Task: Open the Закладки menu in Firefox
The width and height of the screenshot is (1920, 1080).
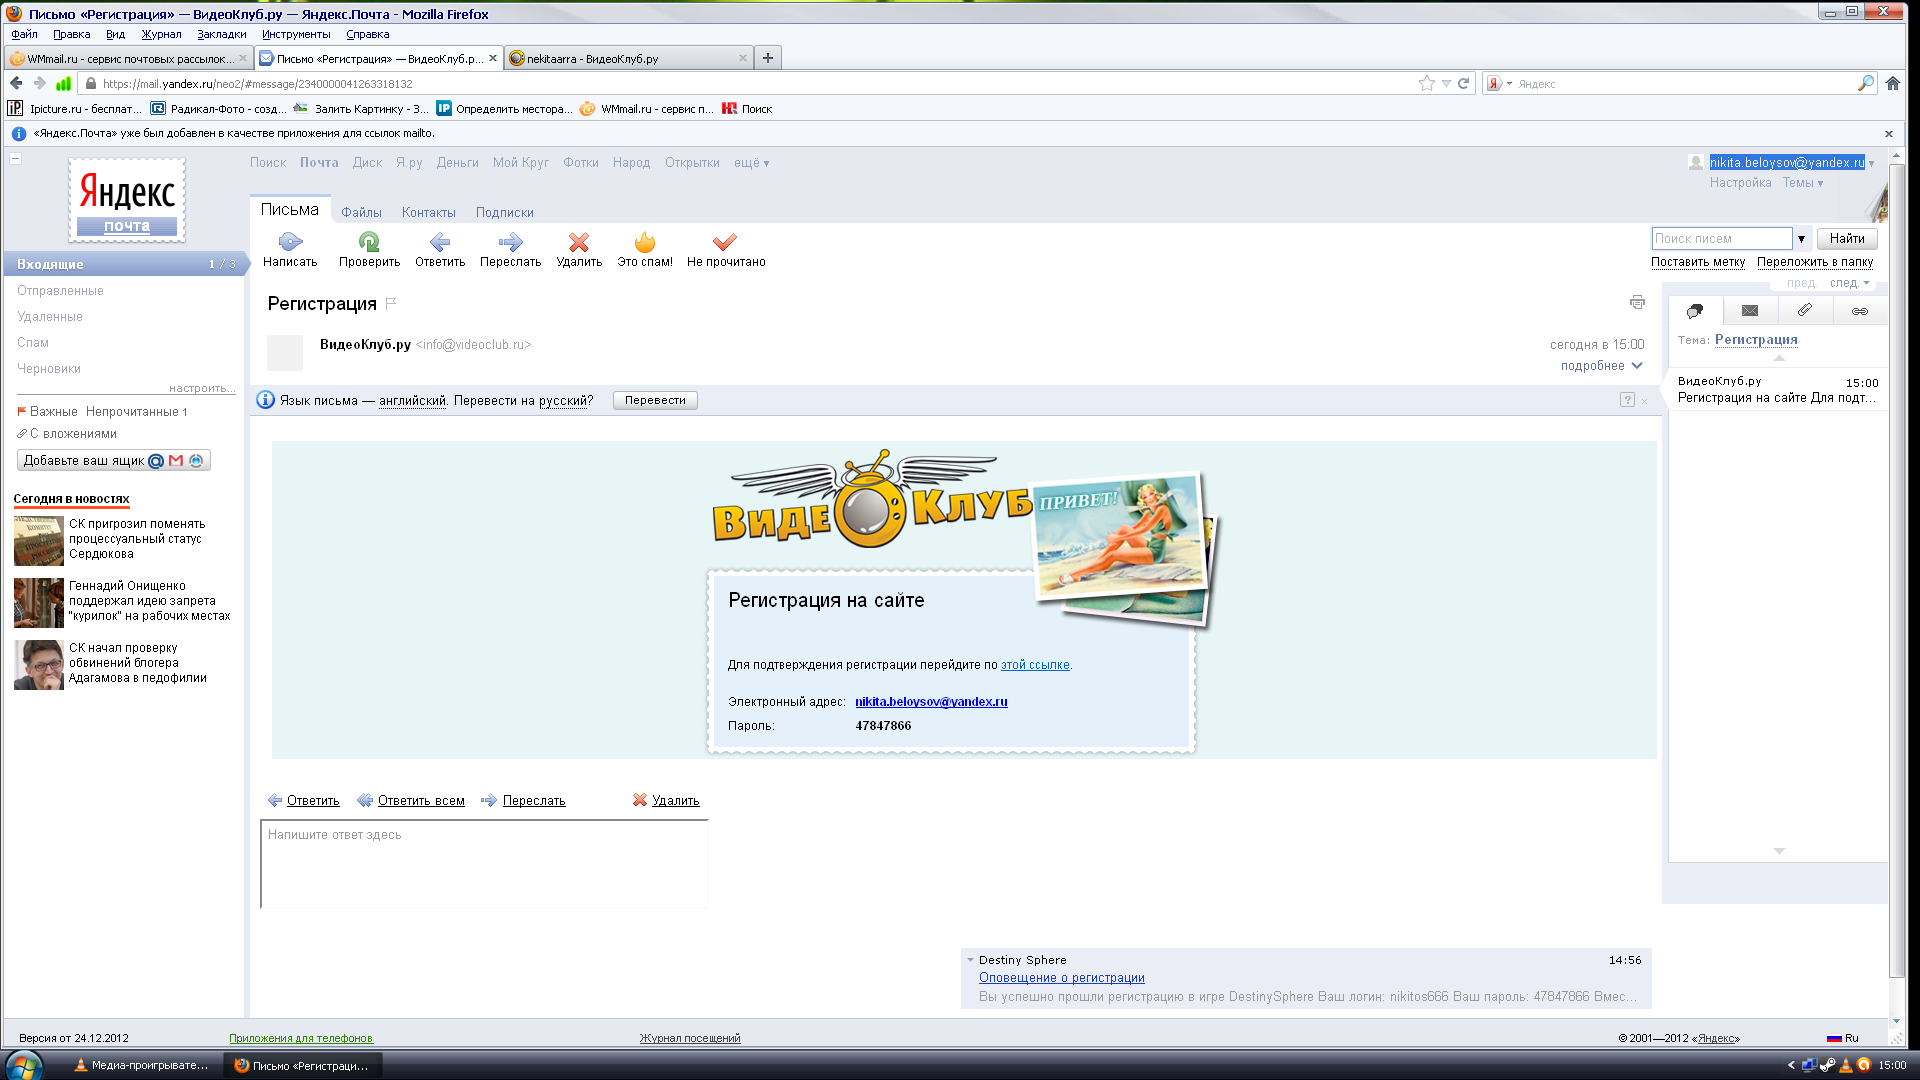Action: click(221, 34)
